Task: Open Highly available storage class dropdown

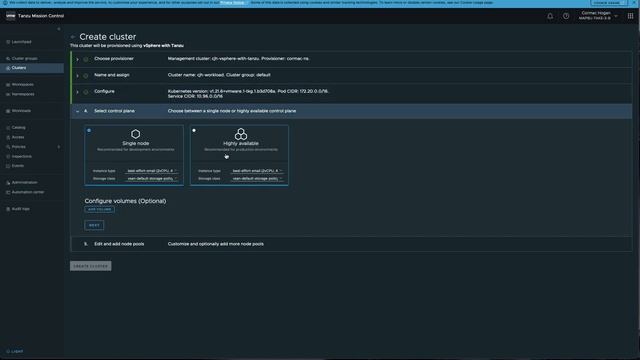Action: [257, 179]
